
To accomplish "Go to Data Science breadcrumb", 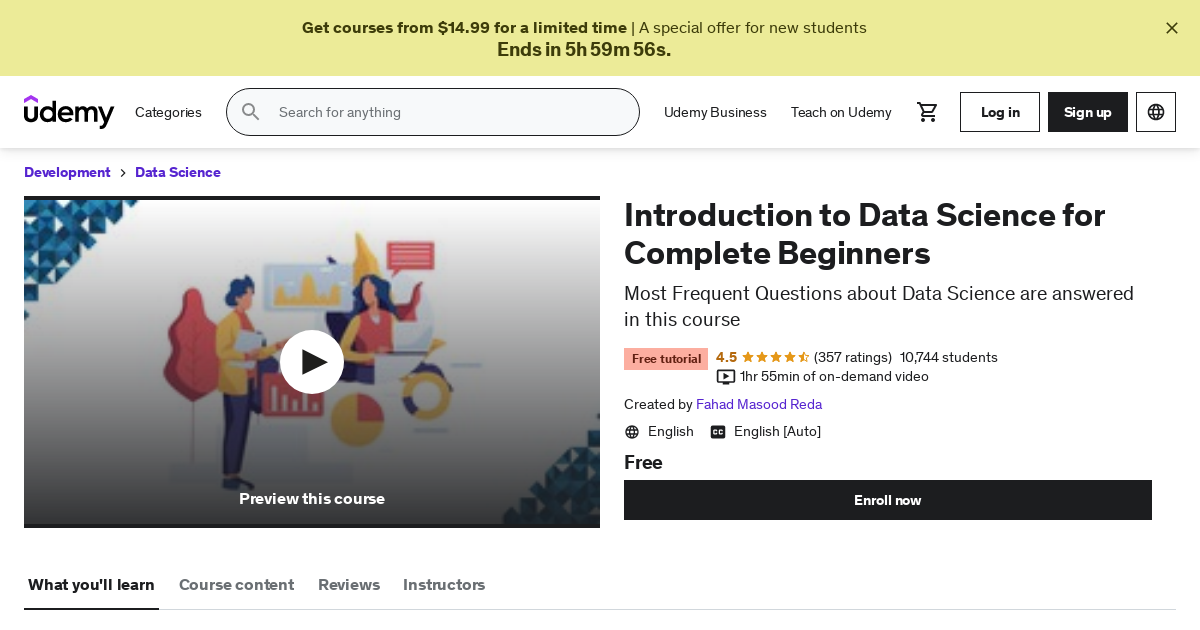I will click(x=178, y=172).
